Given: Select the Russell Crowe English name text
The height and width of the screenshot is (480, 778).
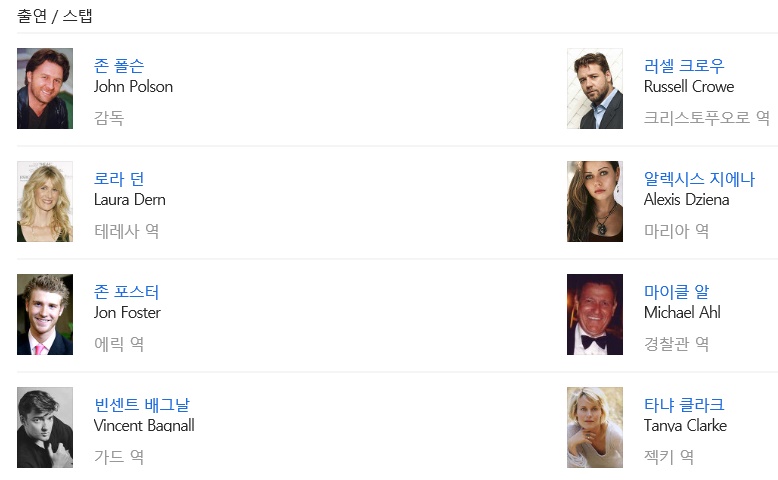Looking at the screenshot, I should pos(689,87).
